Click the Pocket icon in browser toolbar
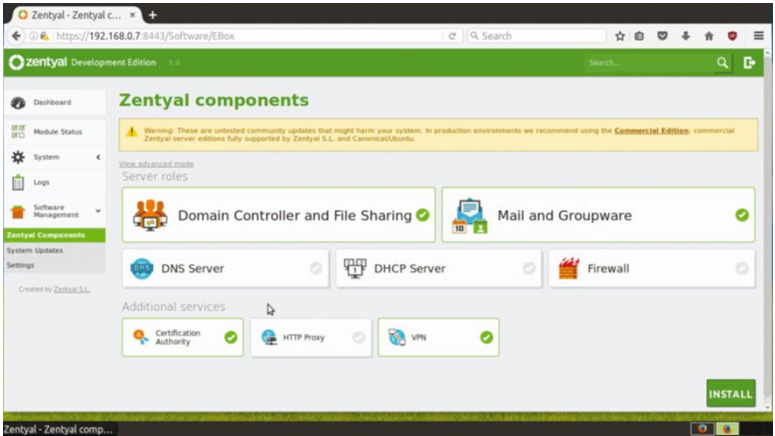The width and height of the screenshot is (775, 436). pos(662,36)
